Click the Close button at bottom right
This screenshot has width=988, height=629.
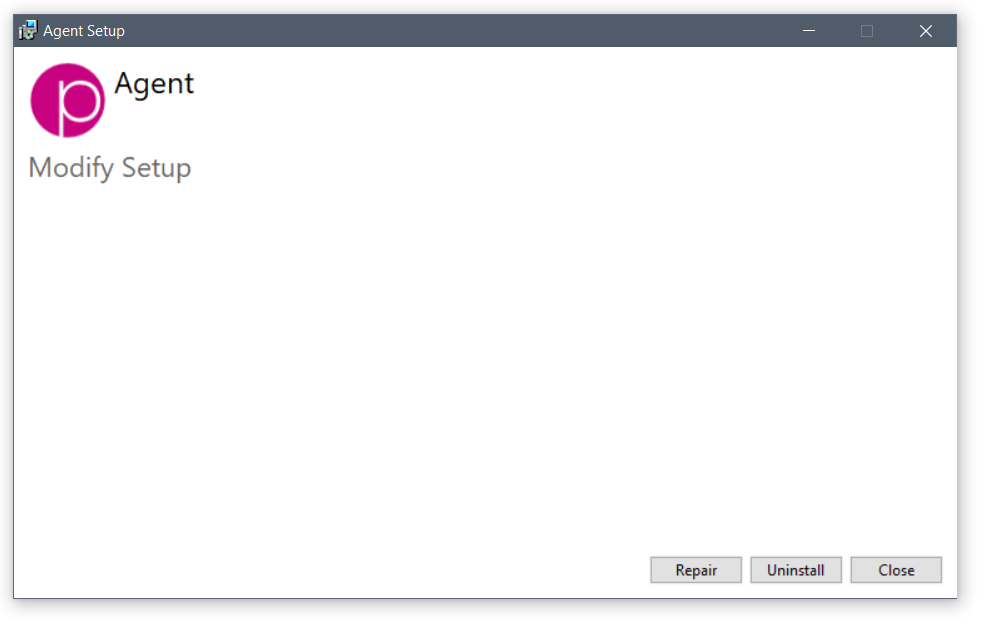click(896, 570)
